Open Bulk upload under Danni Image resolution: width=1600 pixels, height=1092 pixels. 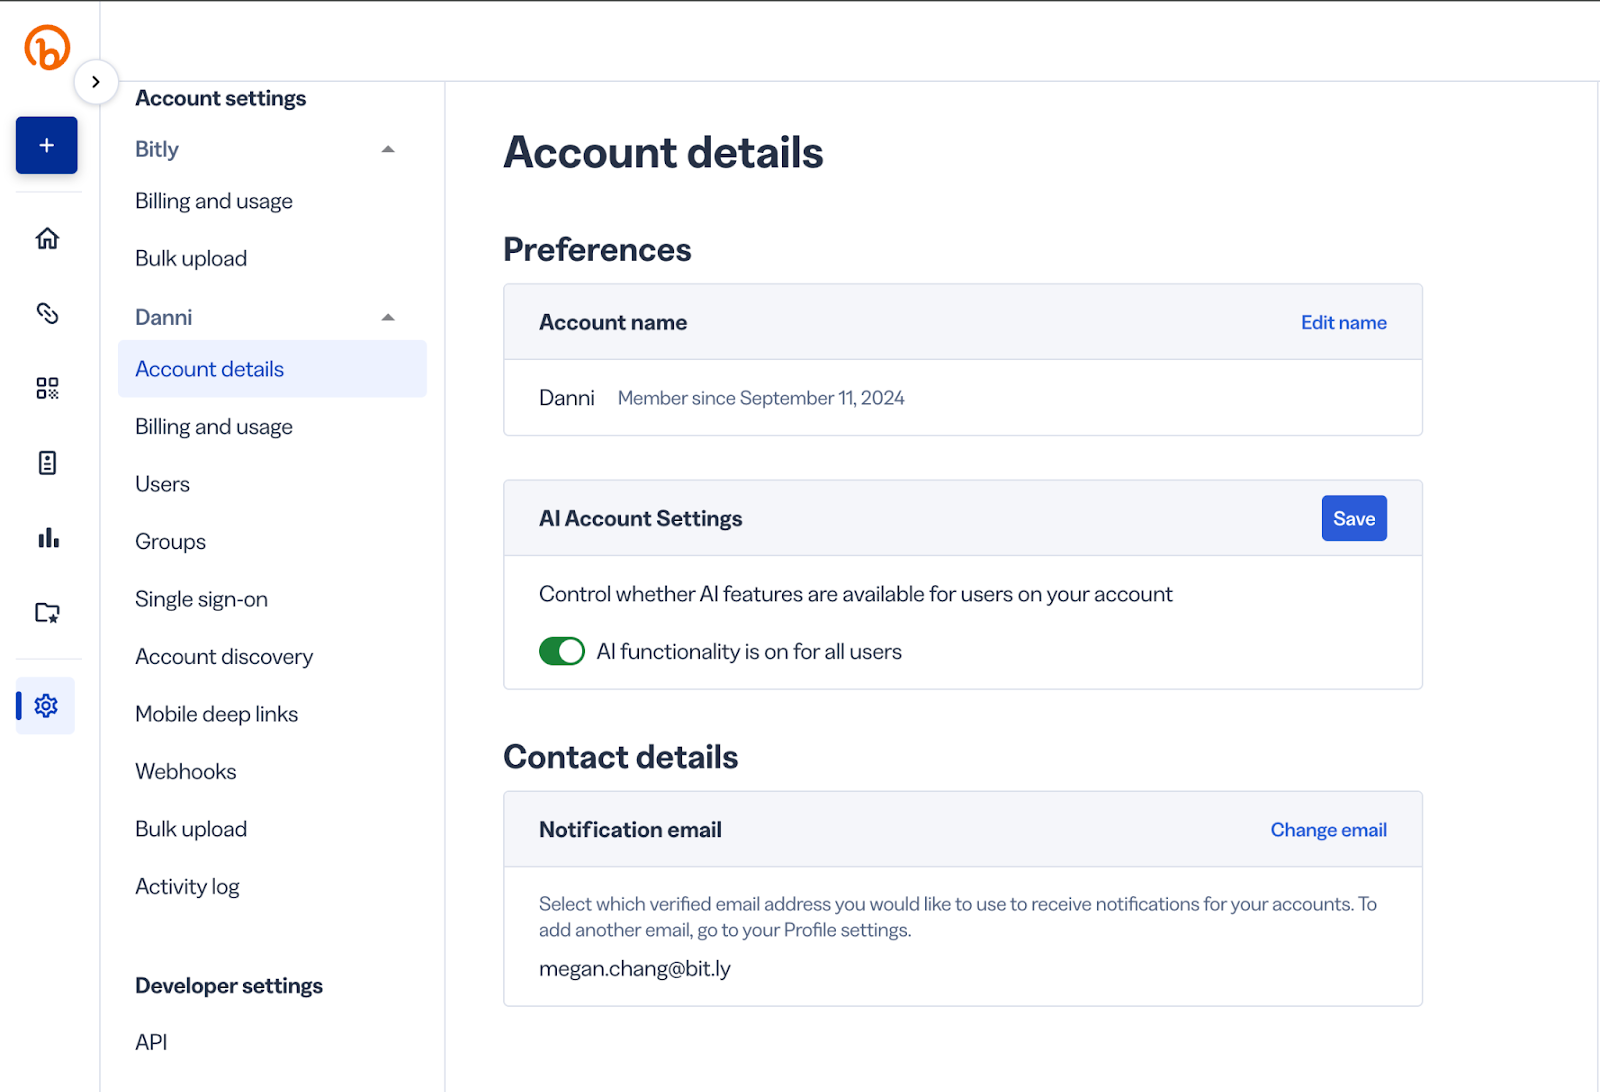click(x=191, y=829)
